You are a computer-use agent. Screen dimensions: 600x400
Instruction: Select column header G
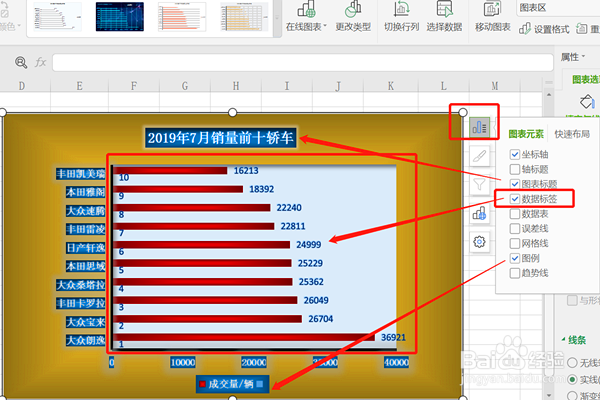[x=185, y=86]
